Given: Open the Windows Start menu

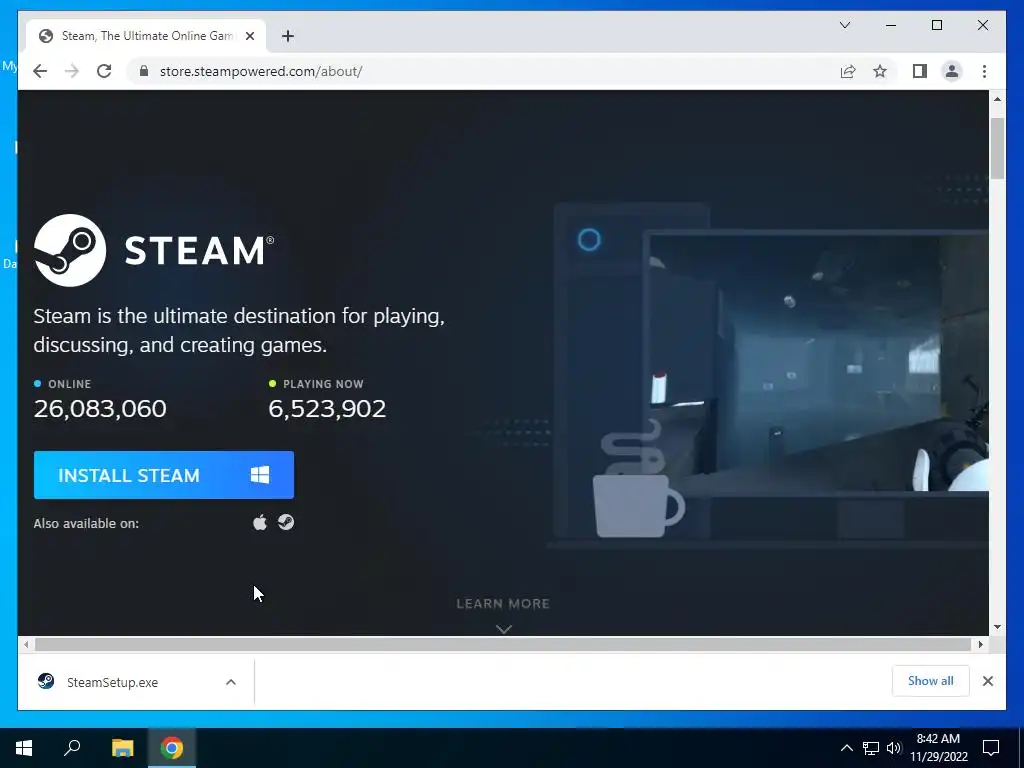Looking at the screenshot, I should tap(24, 748).
